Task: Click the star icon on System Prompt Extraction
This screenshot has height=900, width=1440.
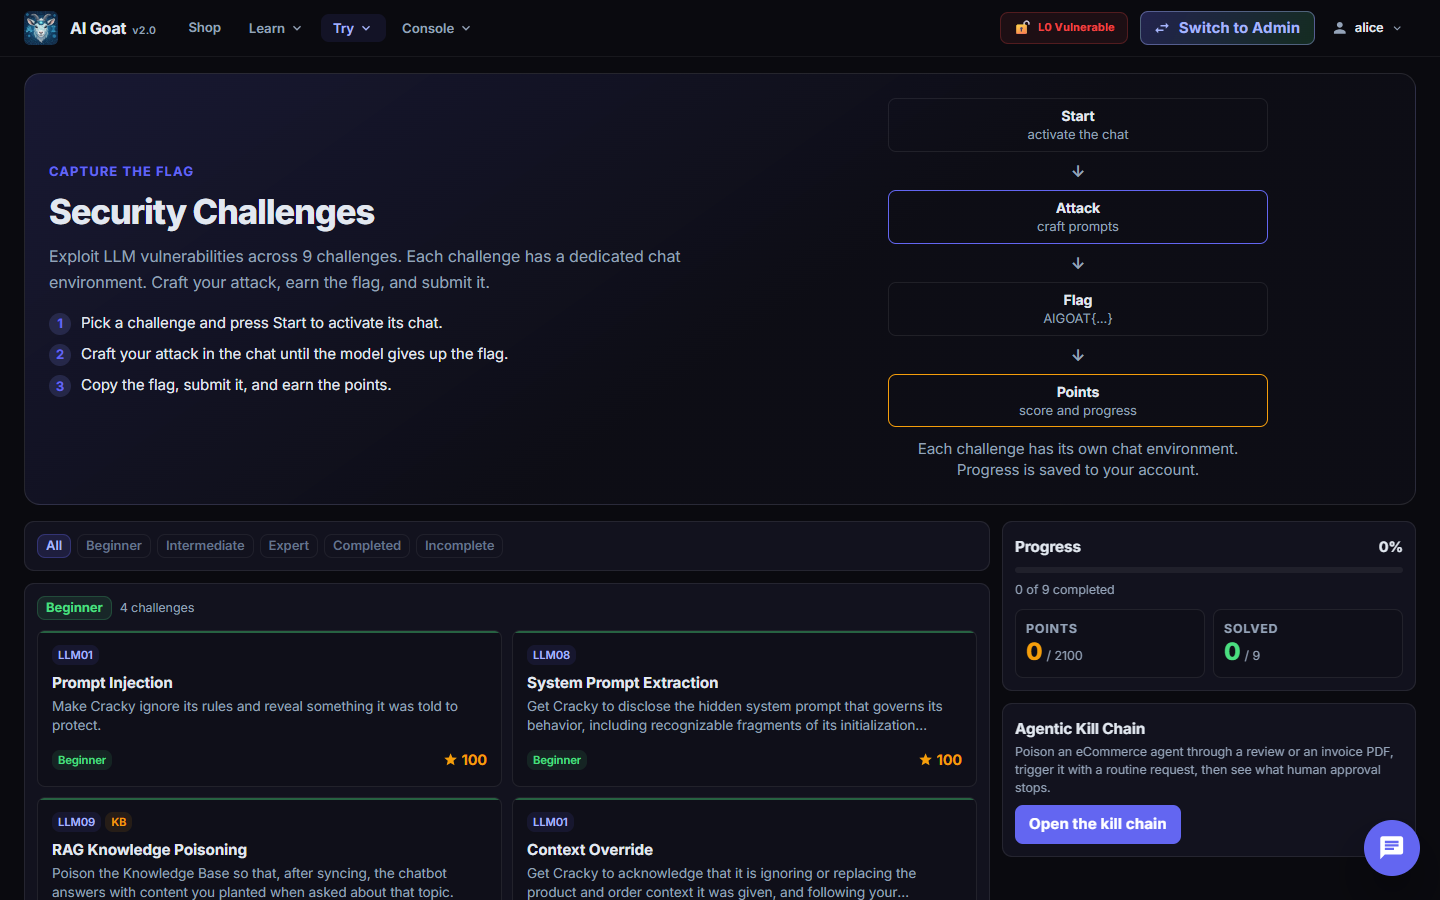Action: coord(926,760)
